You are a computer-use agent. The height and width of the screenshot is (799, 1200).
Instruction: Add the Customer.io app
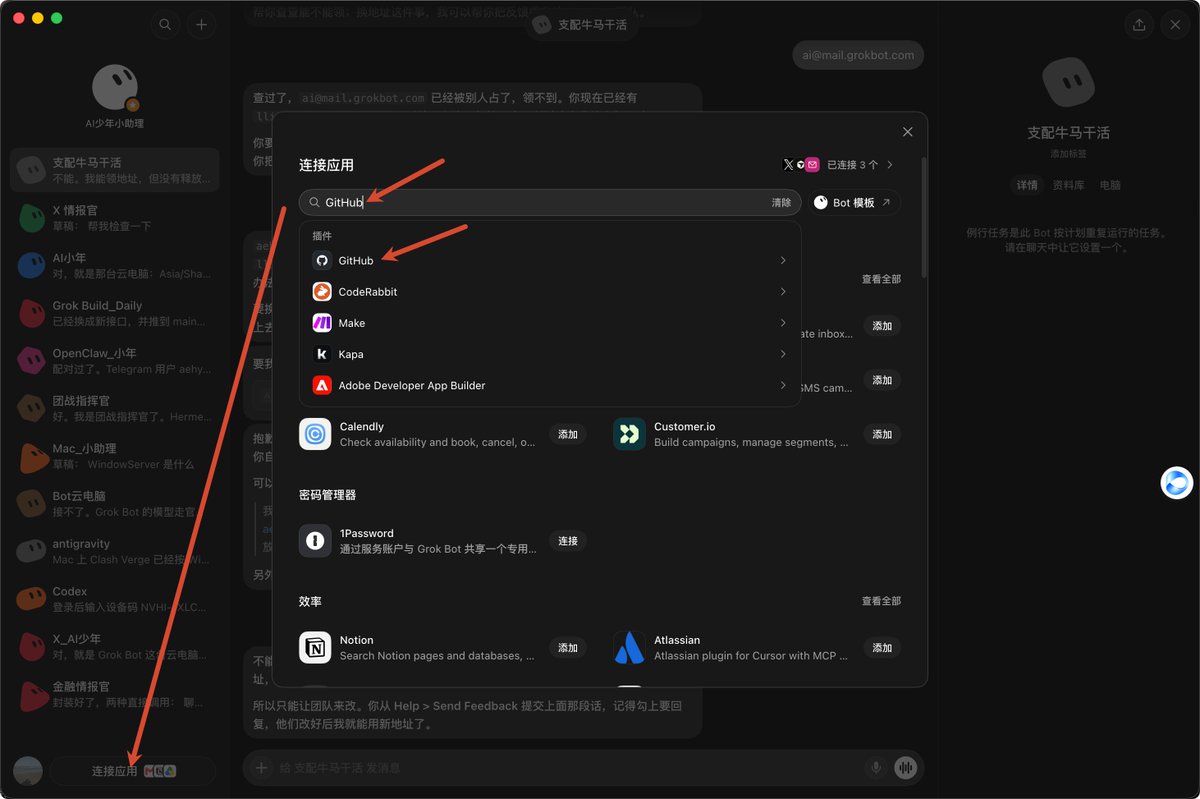coord(882,434)
